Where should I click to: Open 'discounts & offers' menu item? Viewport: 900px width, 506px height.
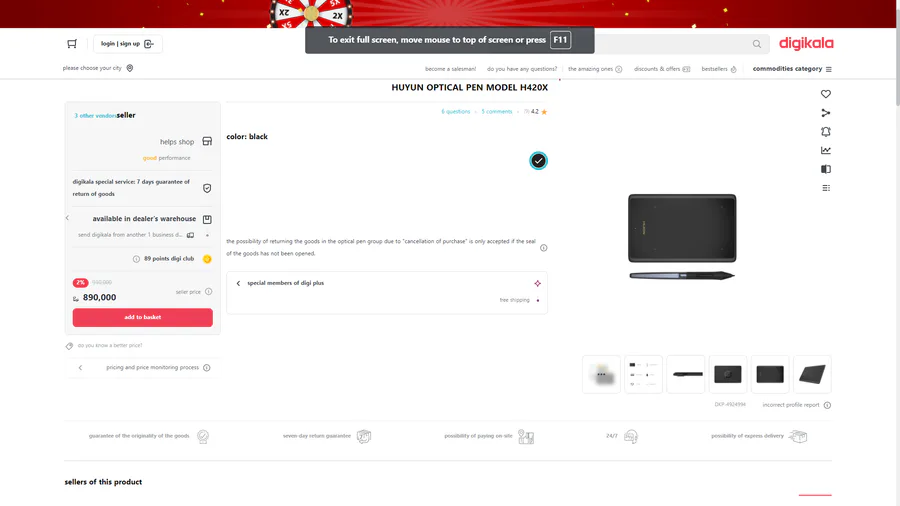662,69
